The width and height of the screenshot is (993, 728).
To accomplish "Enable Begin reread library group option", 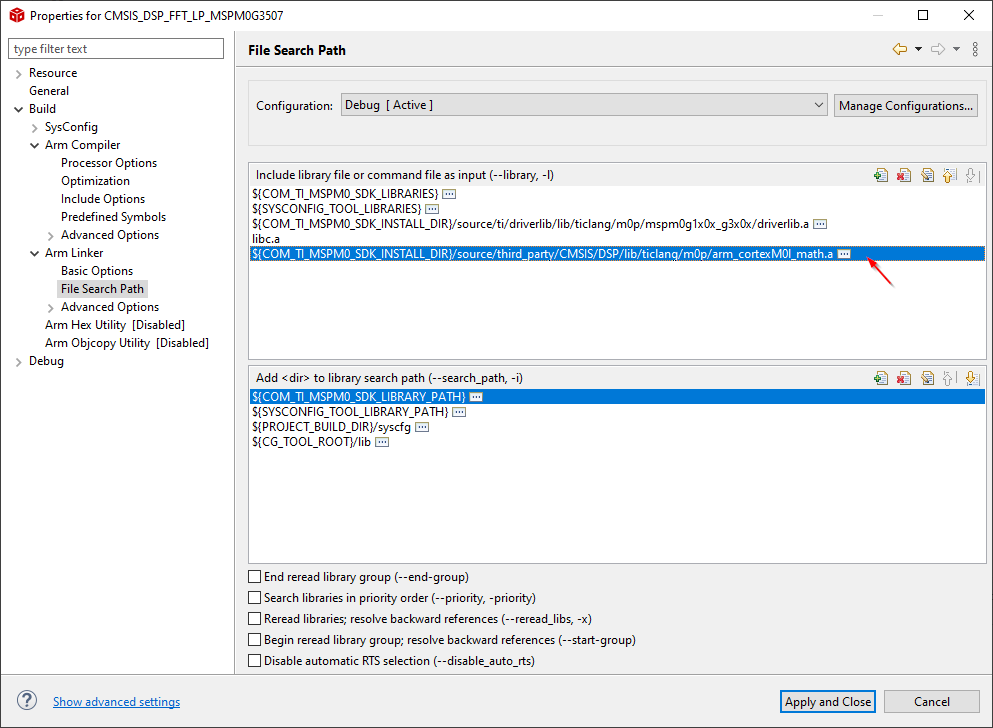I will tap(255, 639).
